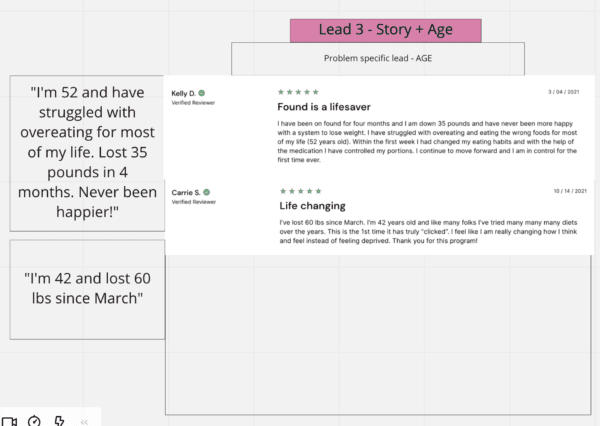Click the 'Life changing' review title
This screenshot has height=426, width=600.
312,206
